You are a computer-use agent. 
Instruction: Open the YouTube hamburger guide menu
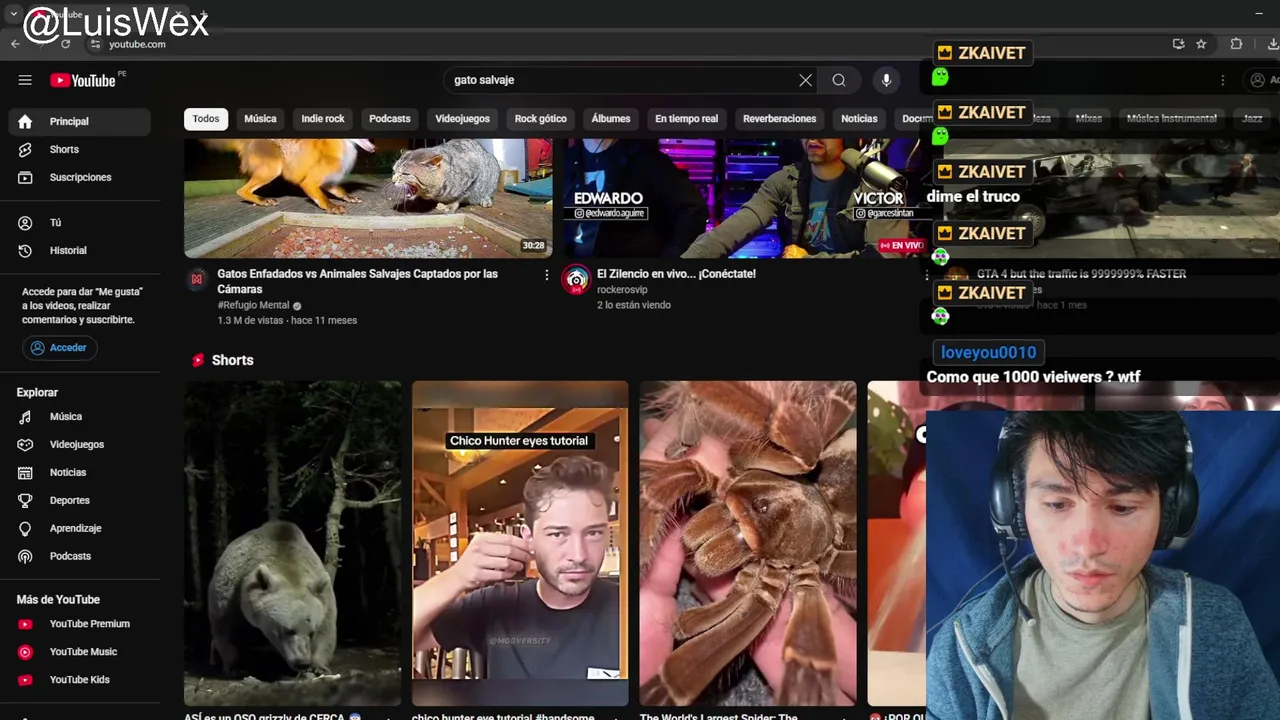click(x=25, y=80)
